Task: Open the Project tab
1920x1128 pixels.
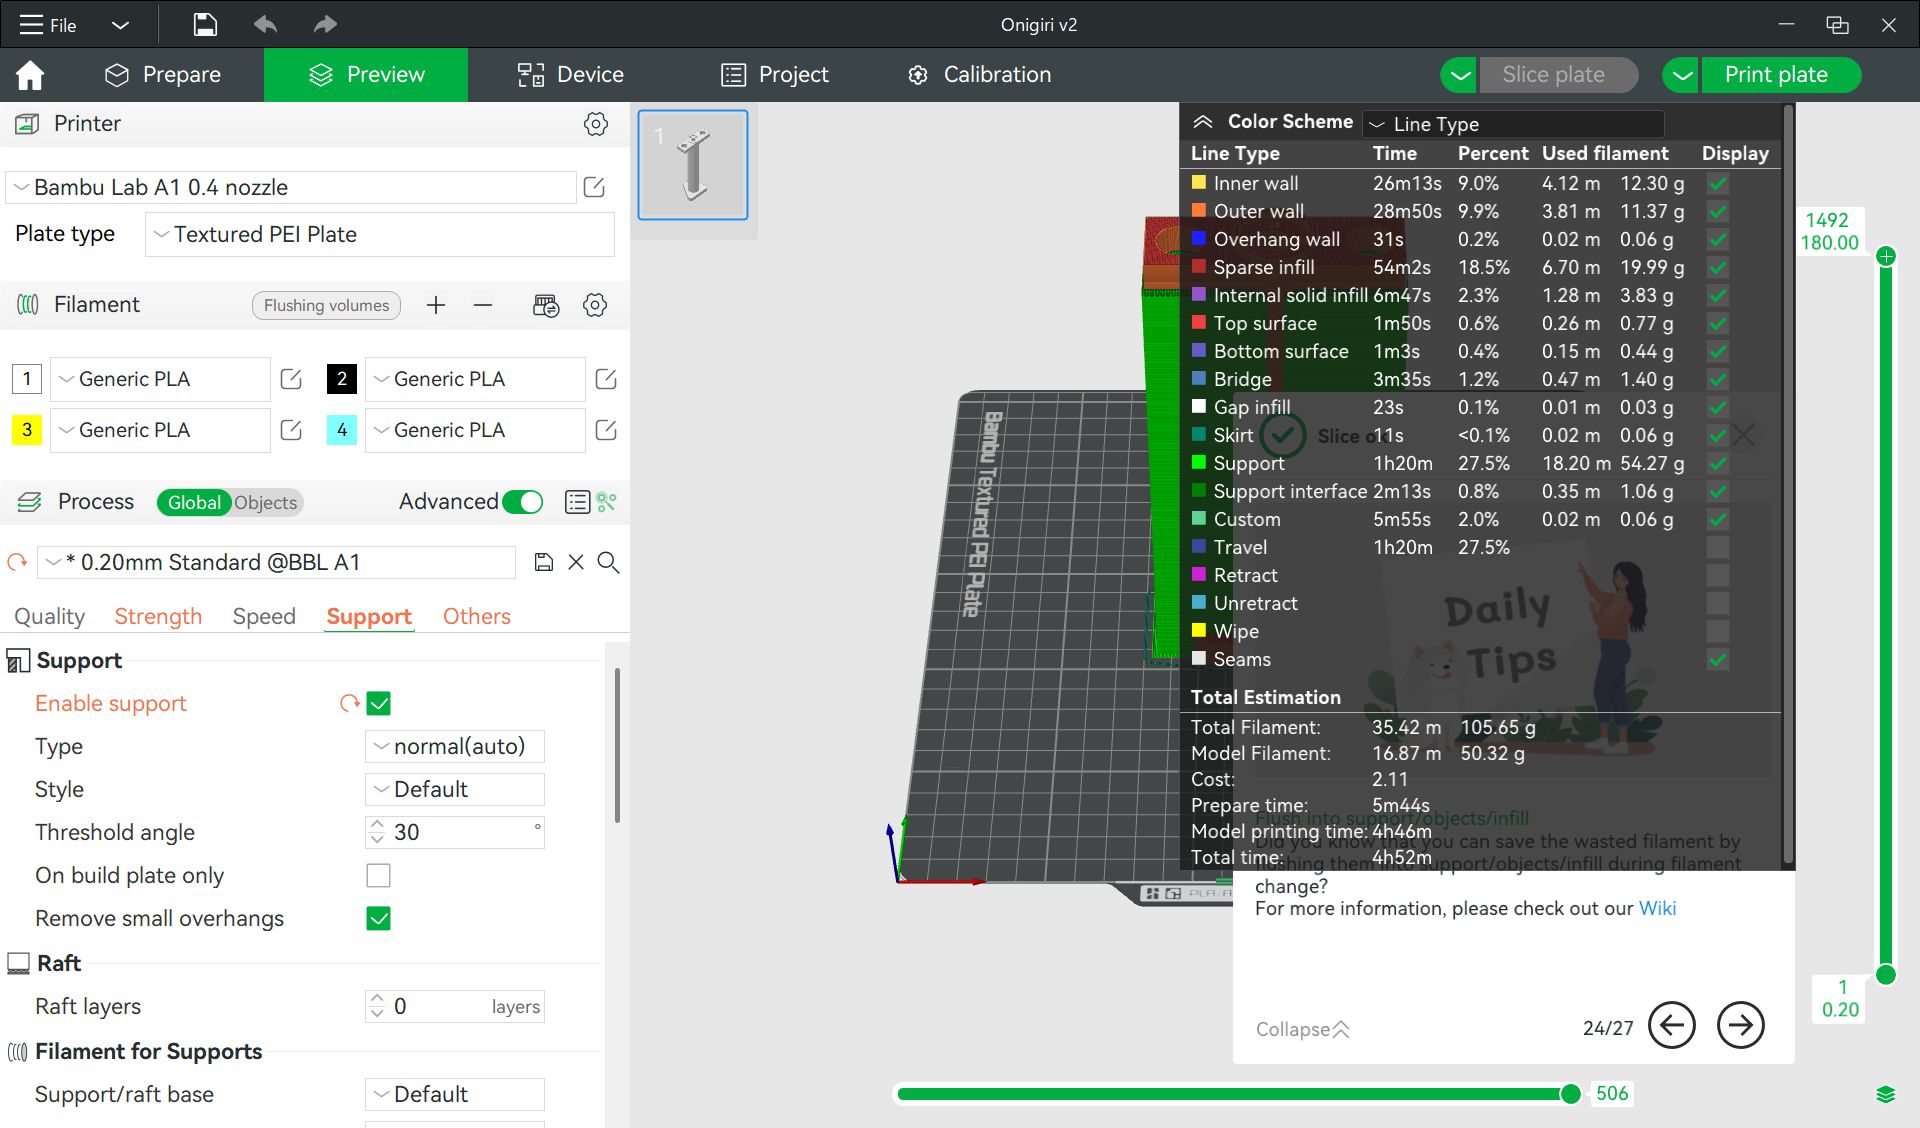Action: point(775,75)
